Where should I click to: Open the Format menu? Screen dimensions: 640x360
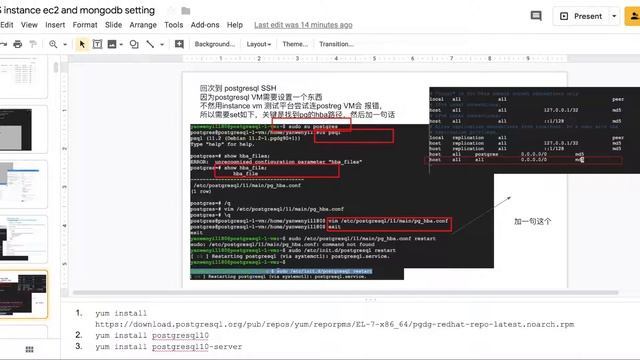[85, 25]
